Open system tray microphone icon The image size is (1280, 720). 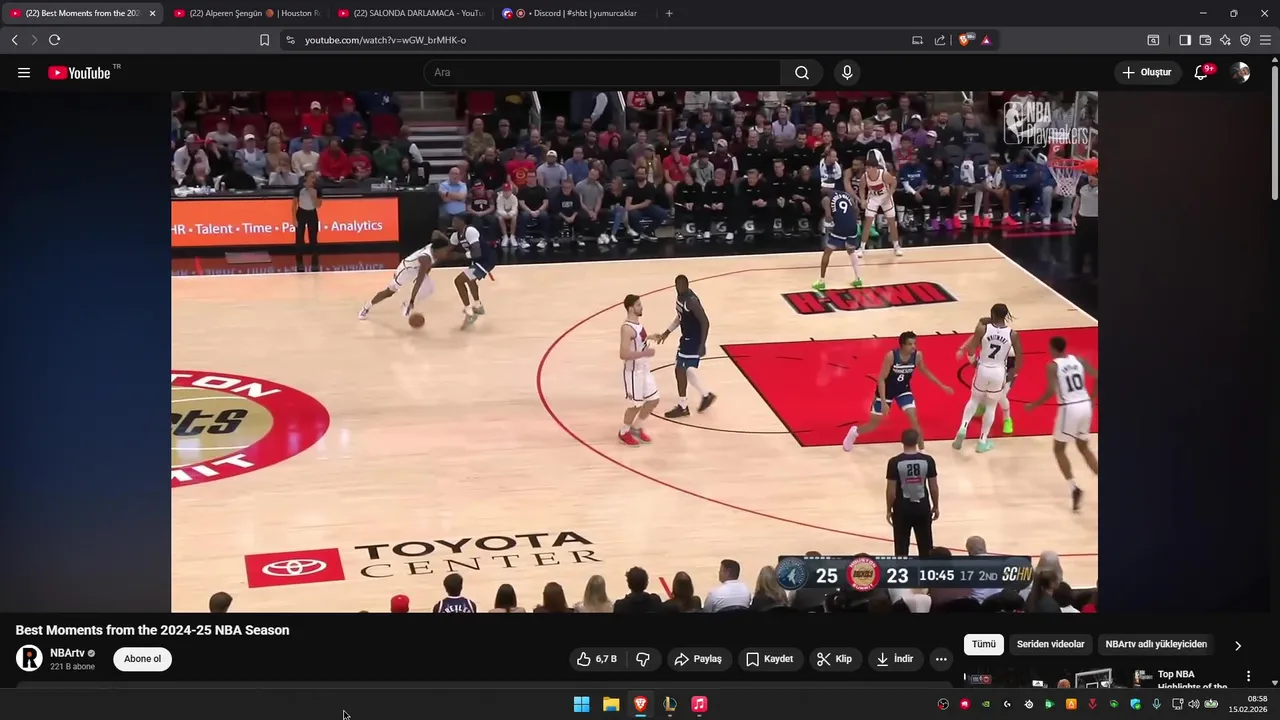(x=1157, y=704)
